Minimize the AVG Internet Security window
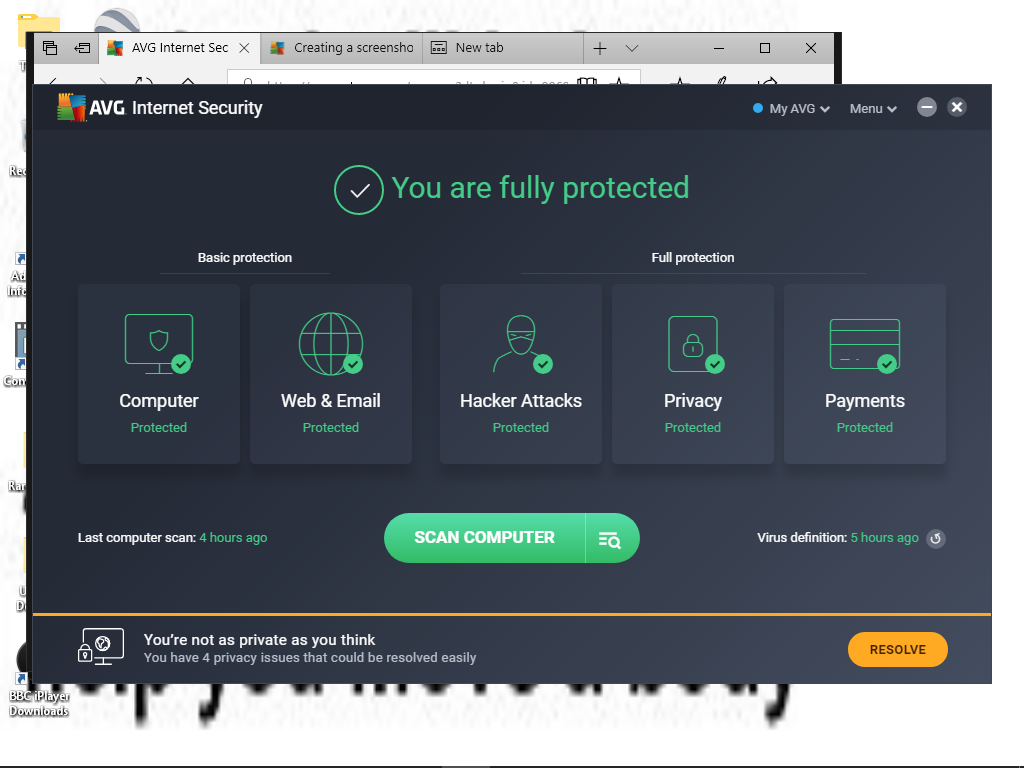The height and width of the screenshot is (768, 1024). (x=927, y=107)
